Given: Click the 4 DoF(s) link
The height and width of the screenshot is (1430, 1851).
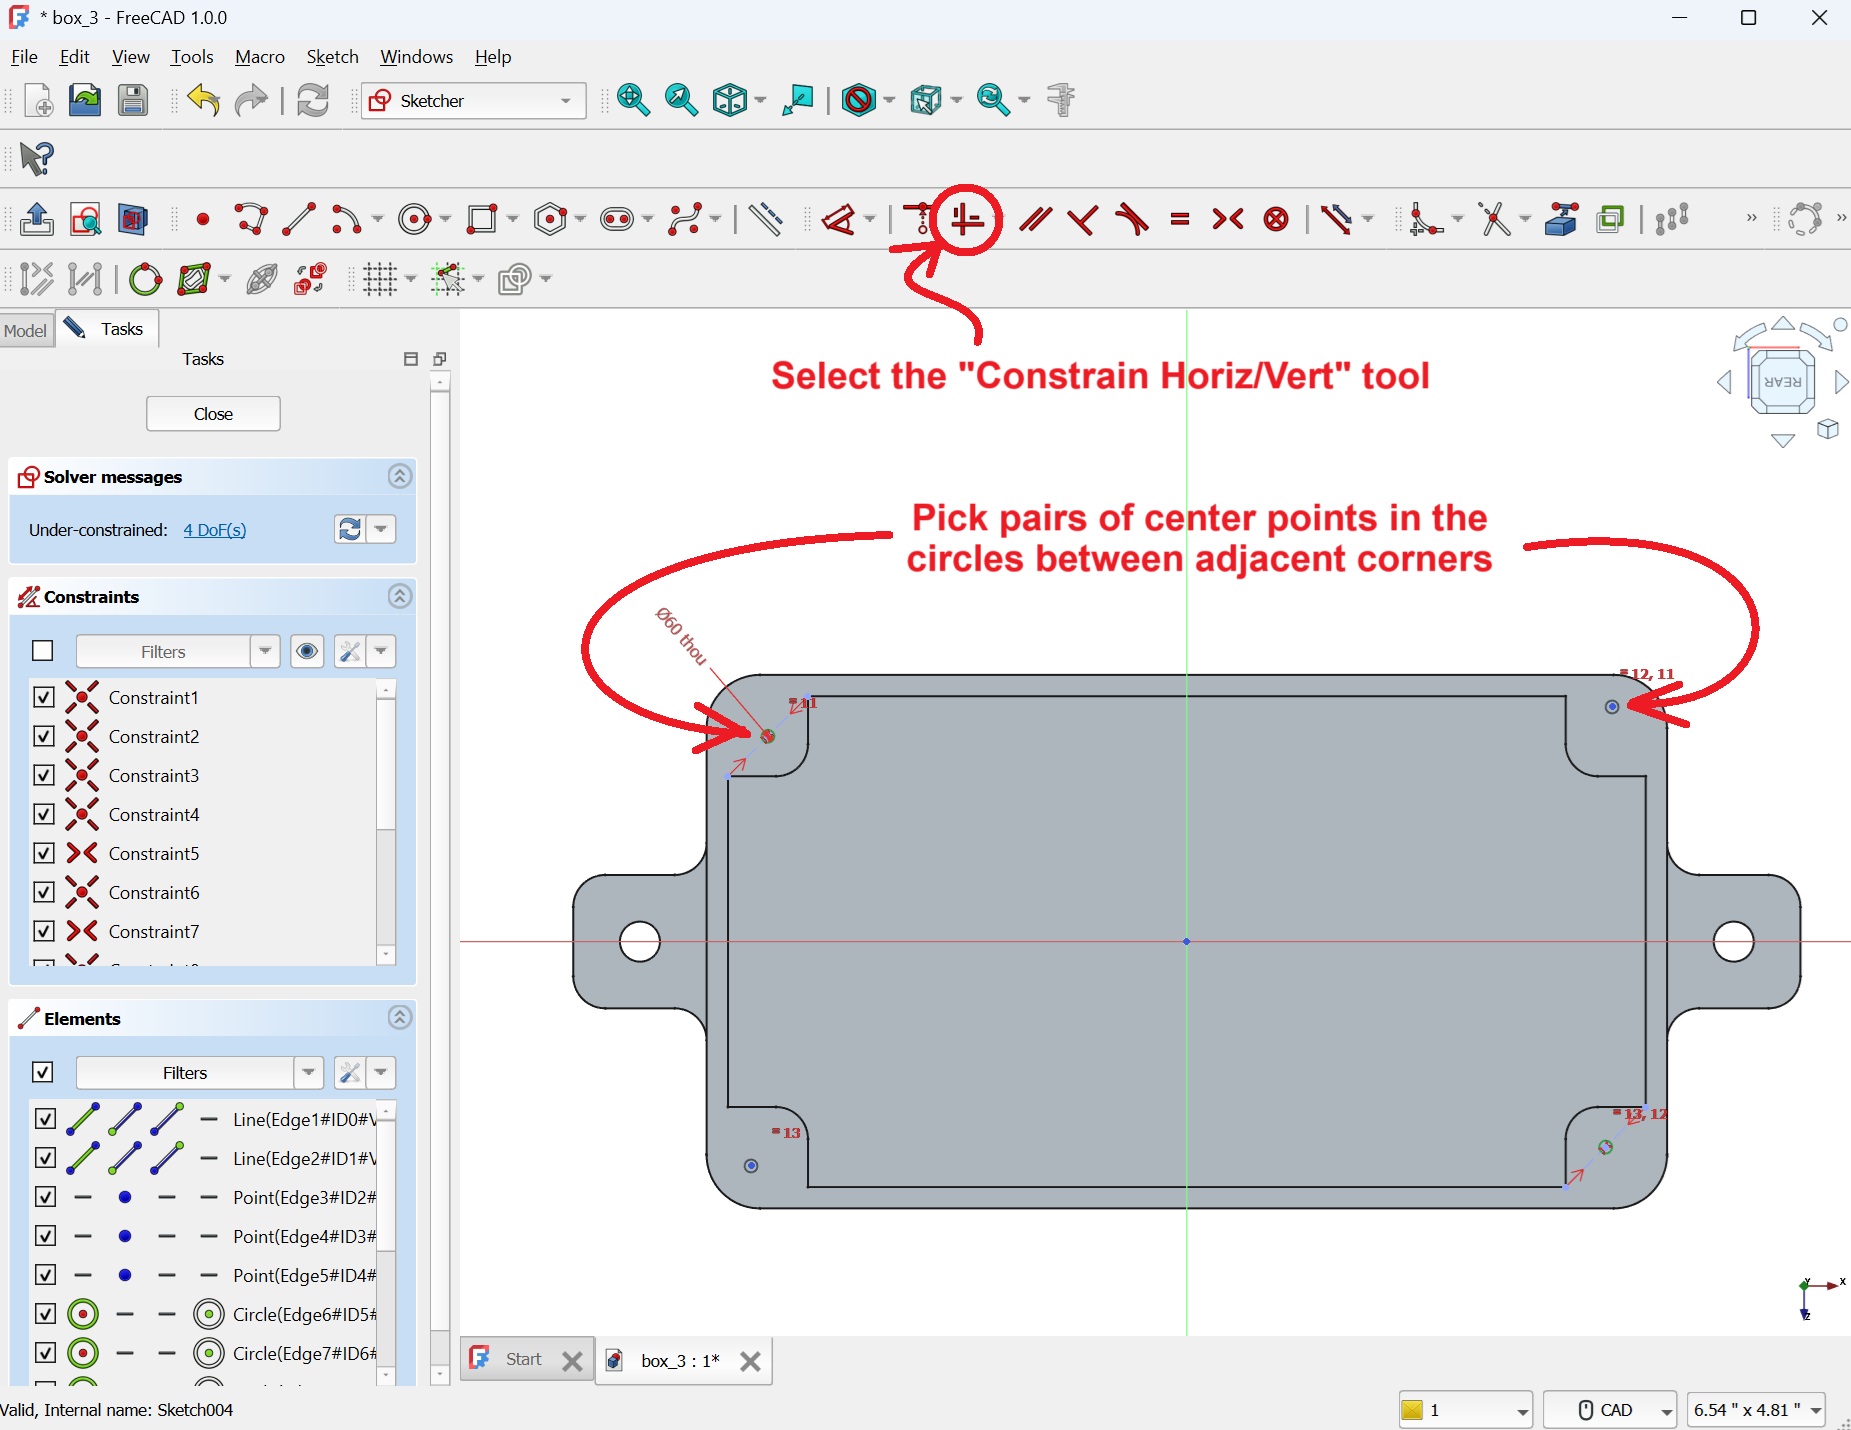Looking at the screenshot, I should click(x=215, y=530).
